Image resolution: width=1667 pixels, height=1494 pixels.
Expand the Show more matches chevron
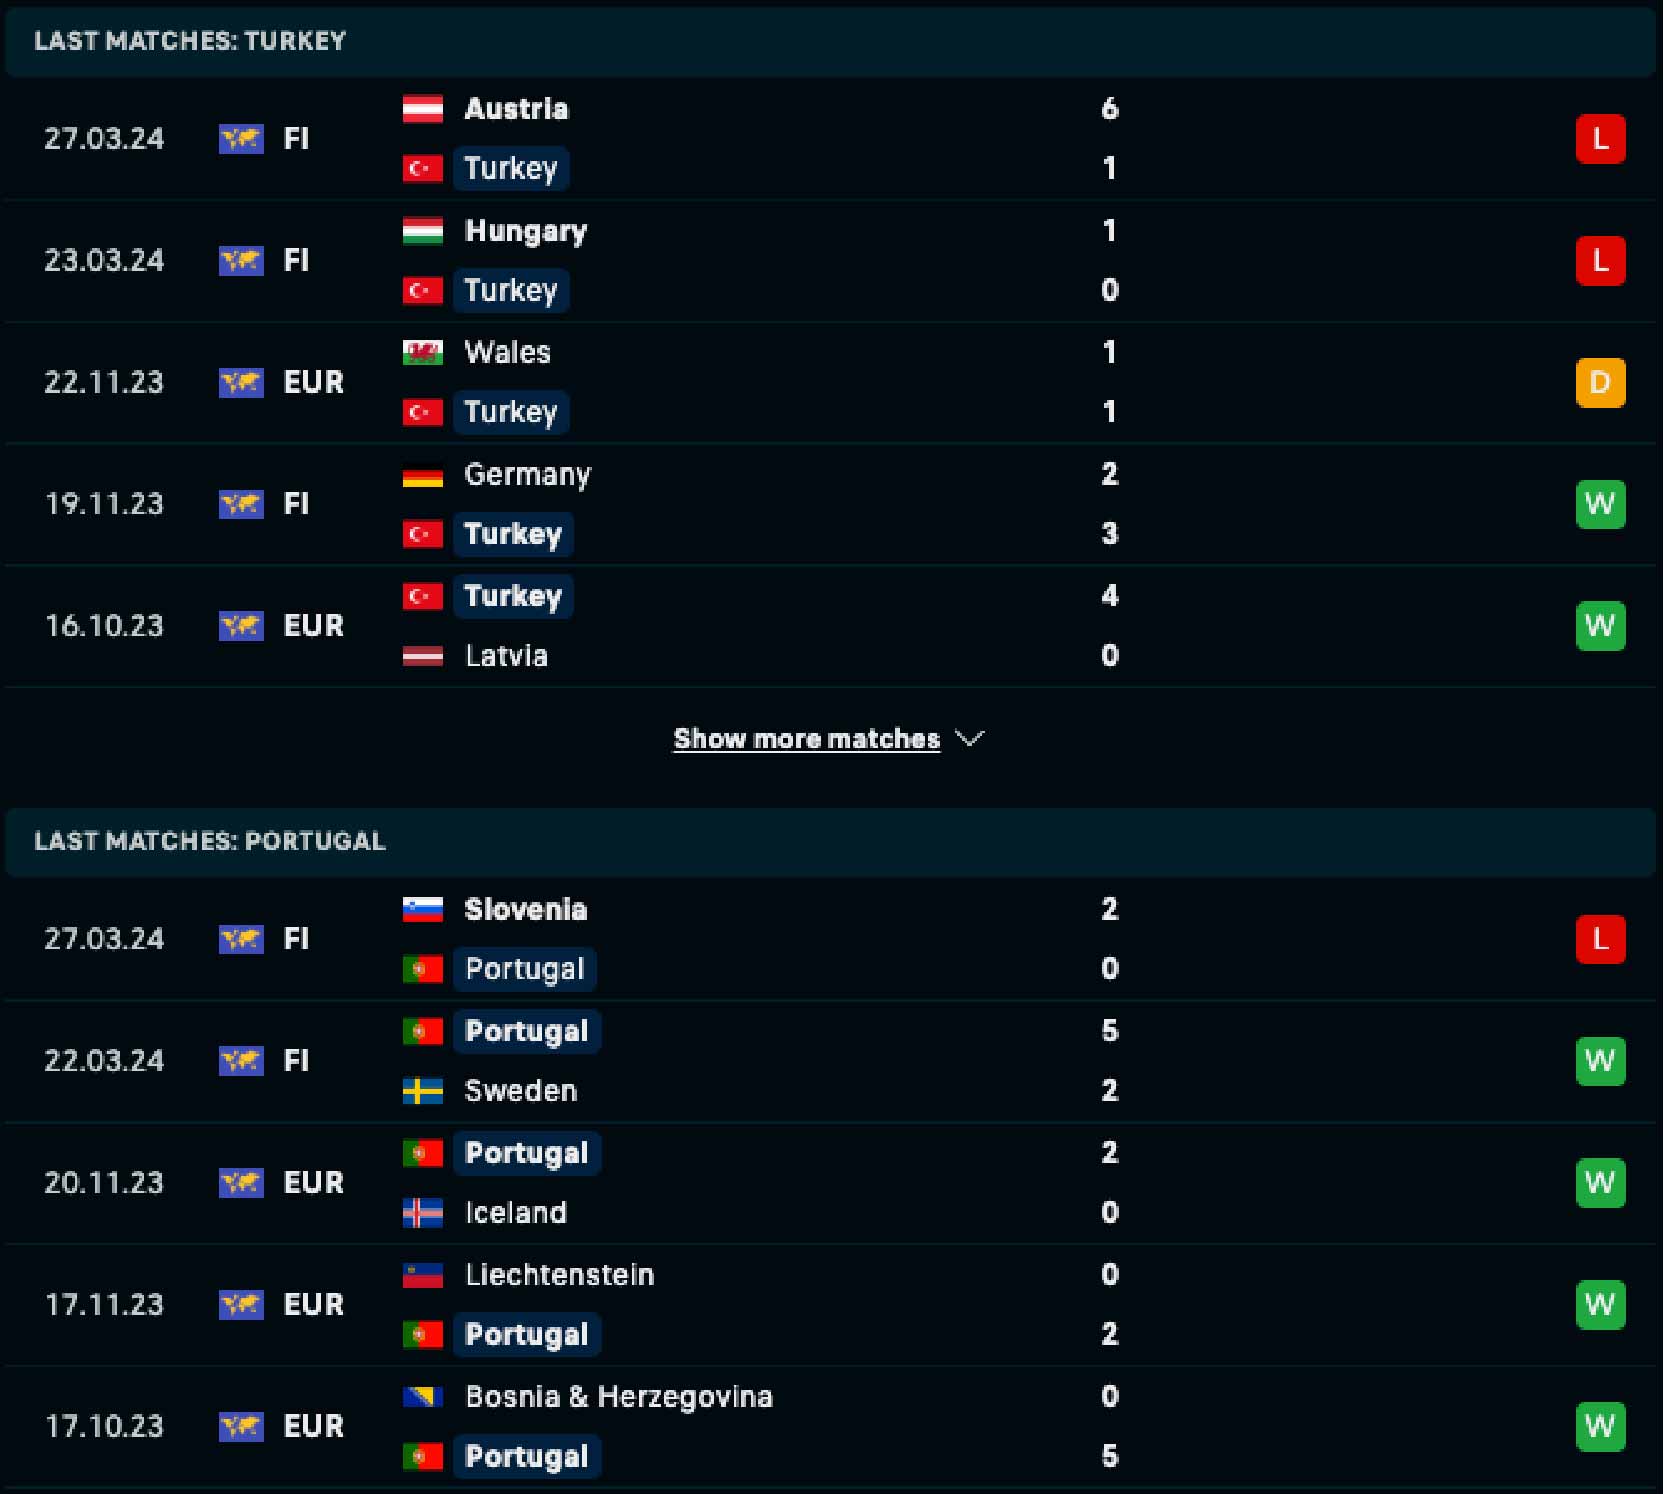(970, 739)
